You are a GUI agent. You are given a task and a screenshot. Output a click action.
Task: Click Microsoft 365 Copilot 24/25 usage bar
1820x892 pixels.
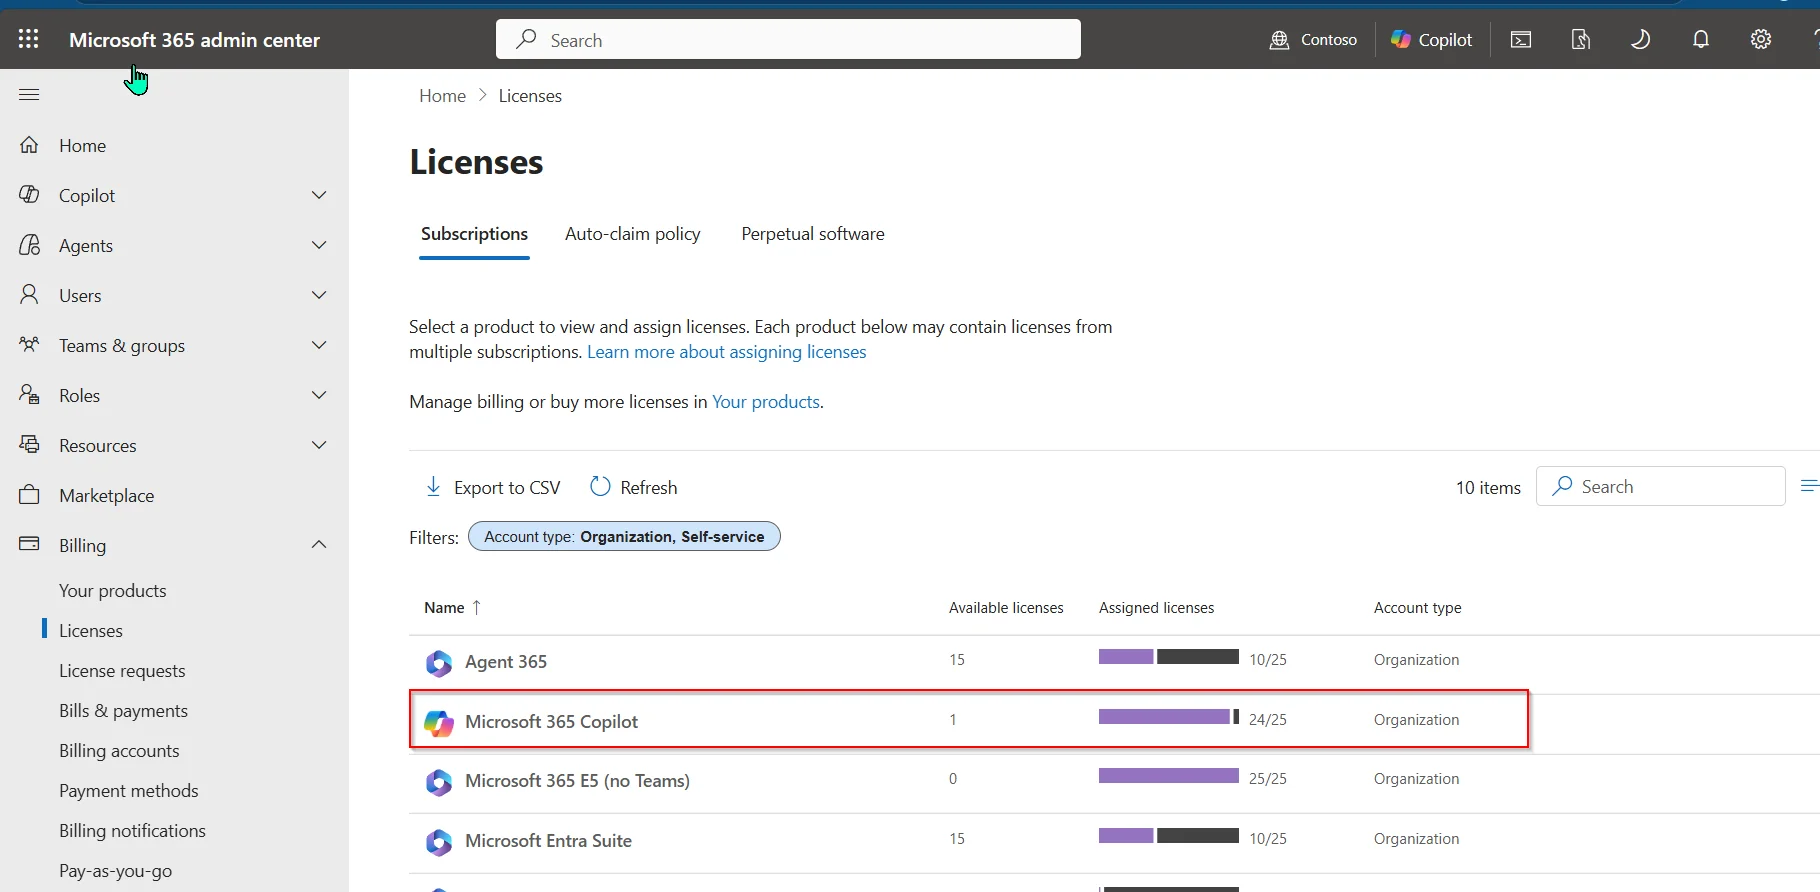tap(1168, 717)
